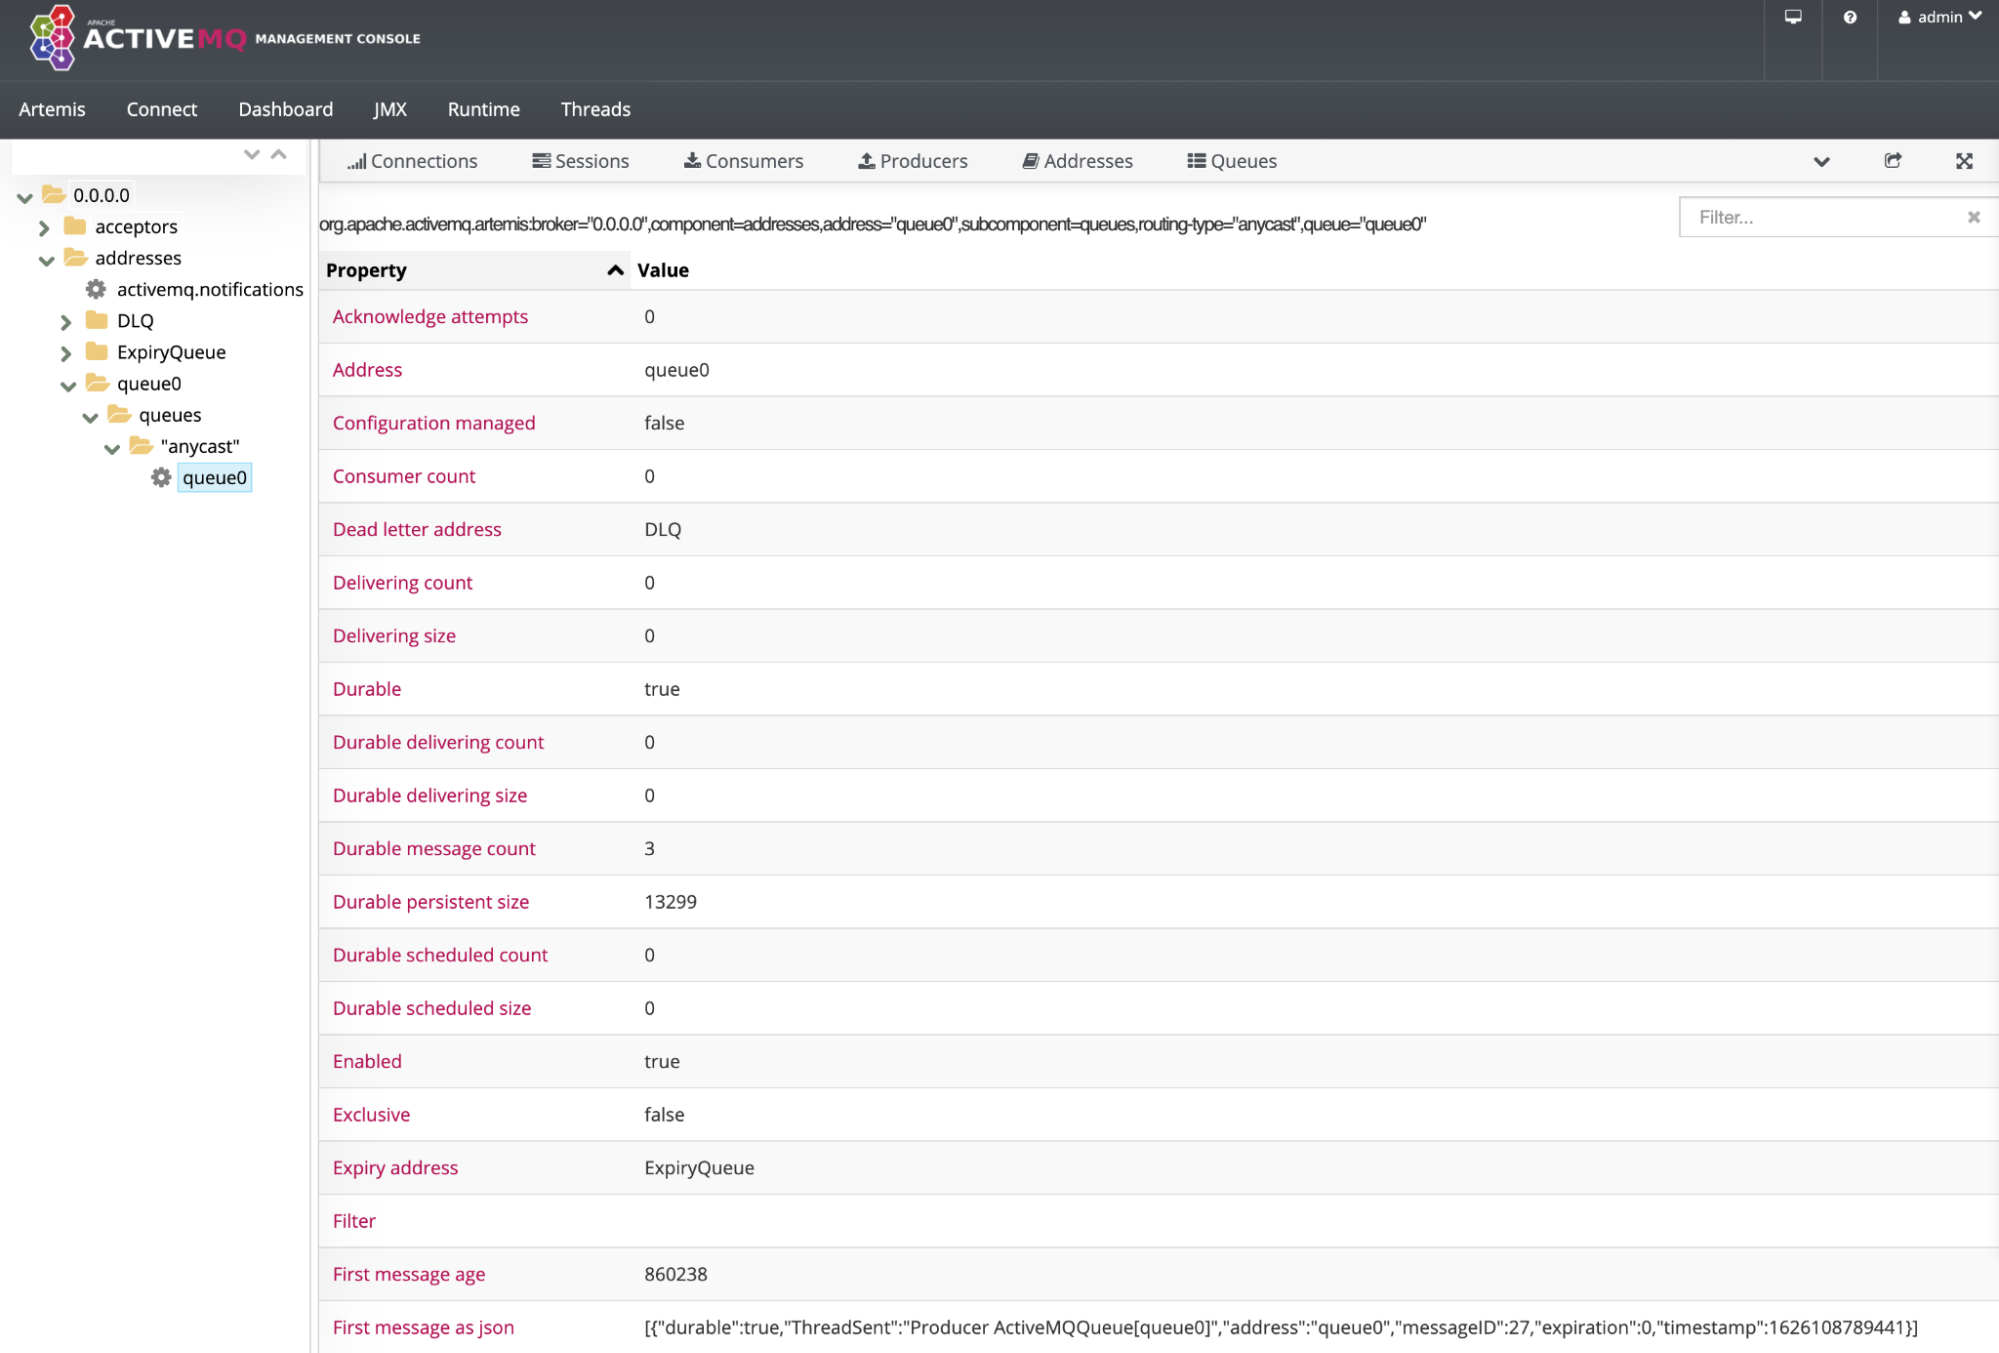Image resolution: width=1999 pixels, height=1353 pixels.
Task: Click the gear icon beside queue0
Action: (161, 477)
